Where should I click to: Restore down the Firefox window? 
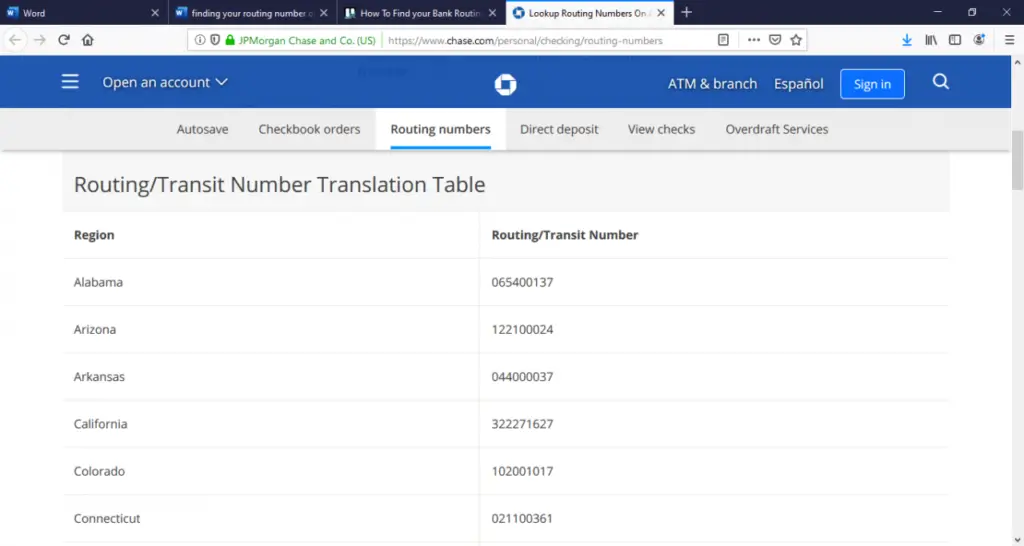(x=972, y=12)
